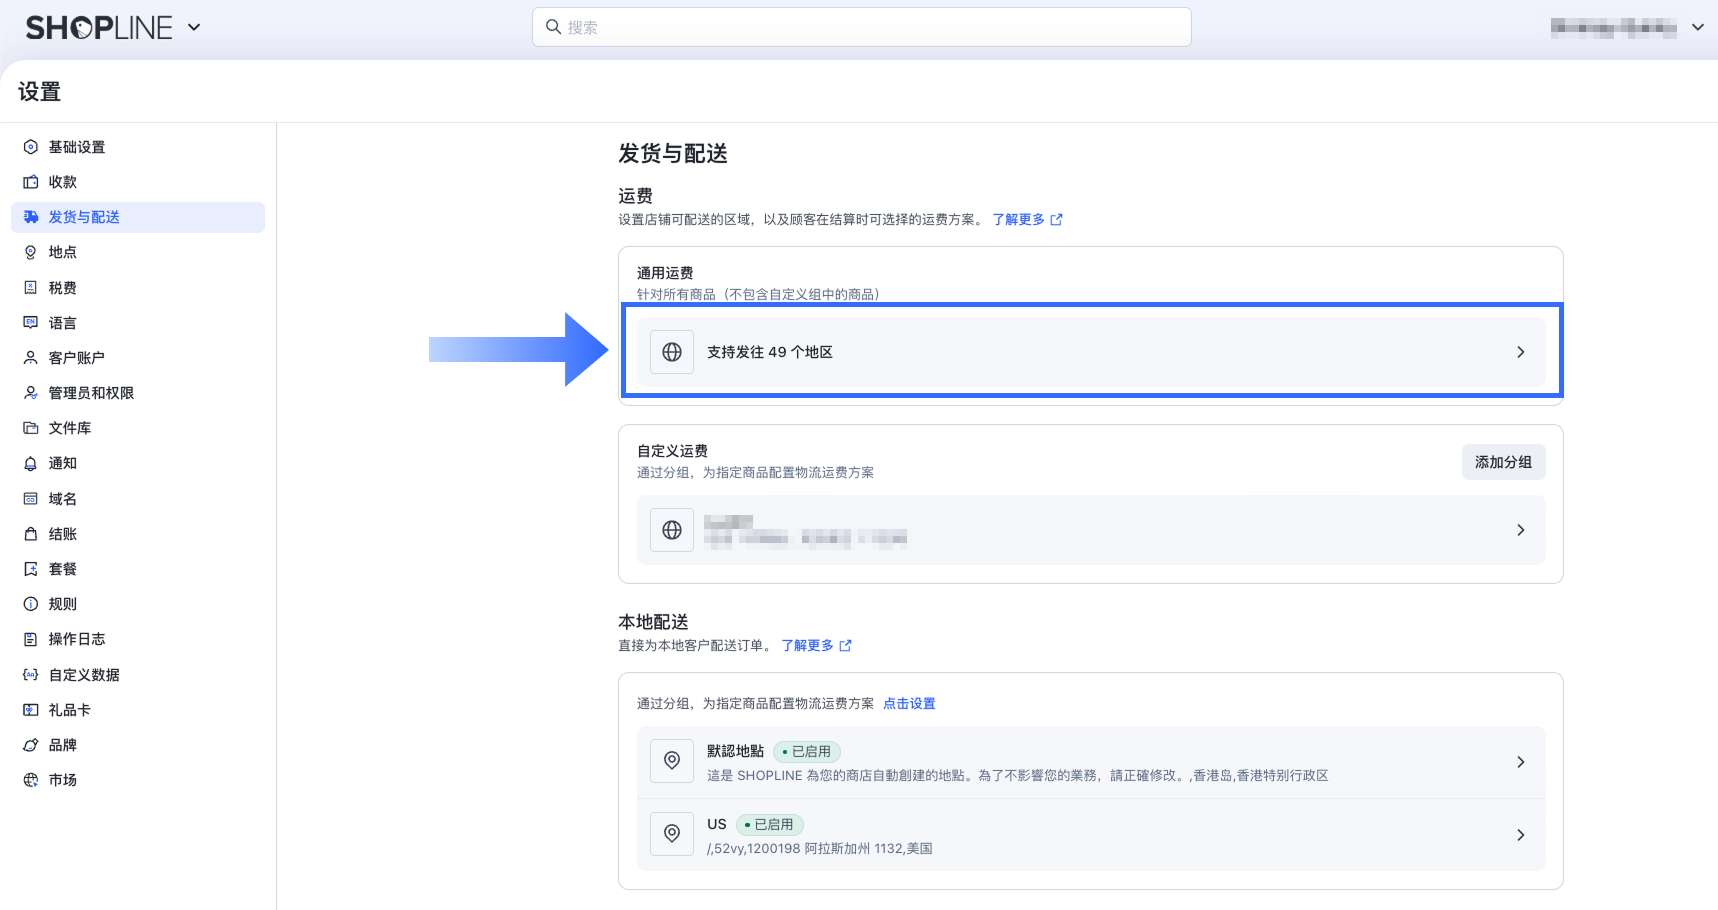Click the location pin icon for 默認地點

672,761
